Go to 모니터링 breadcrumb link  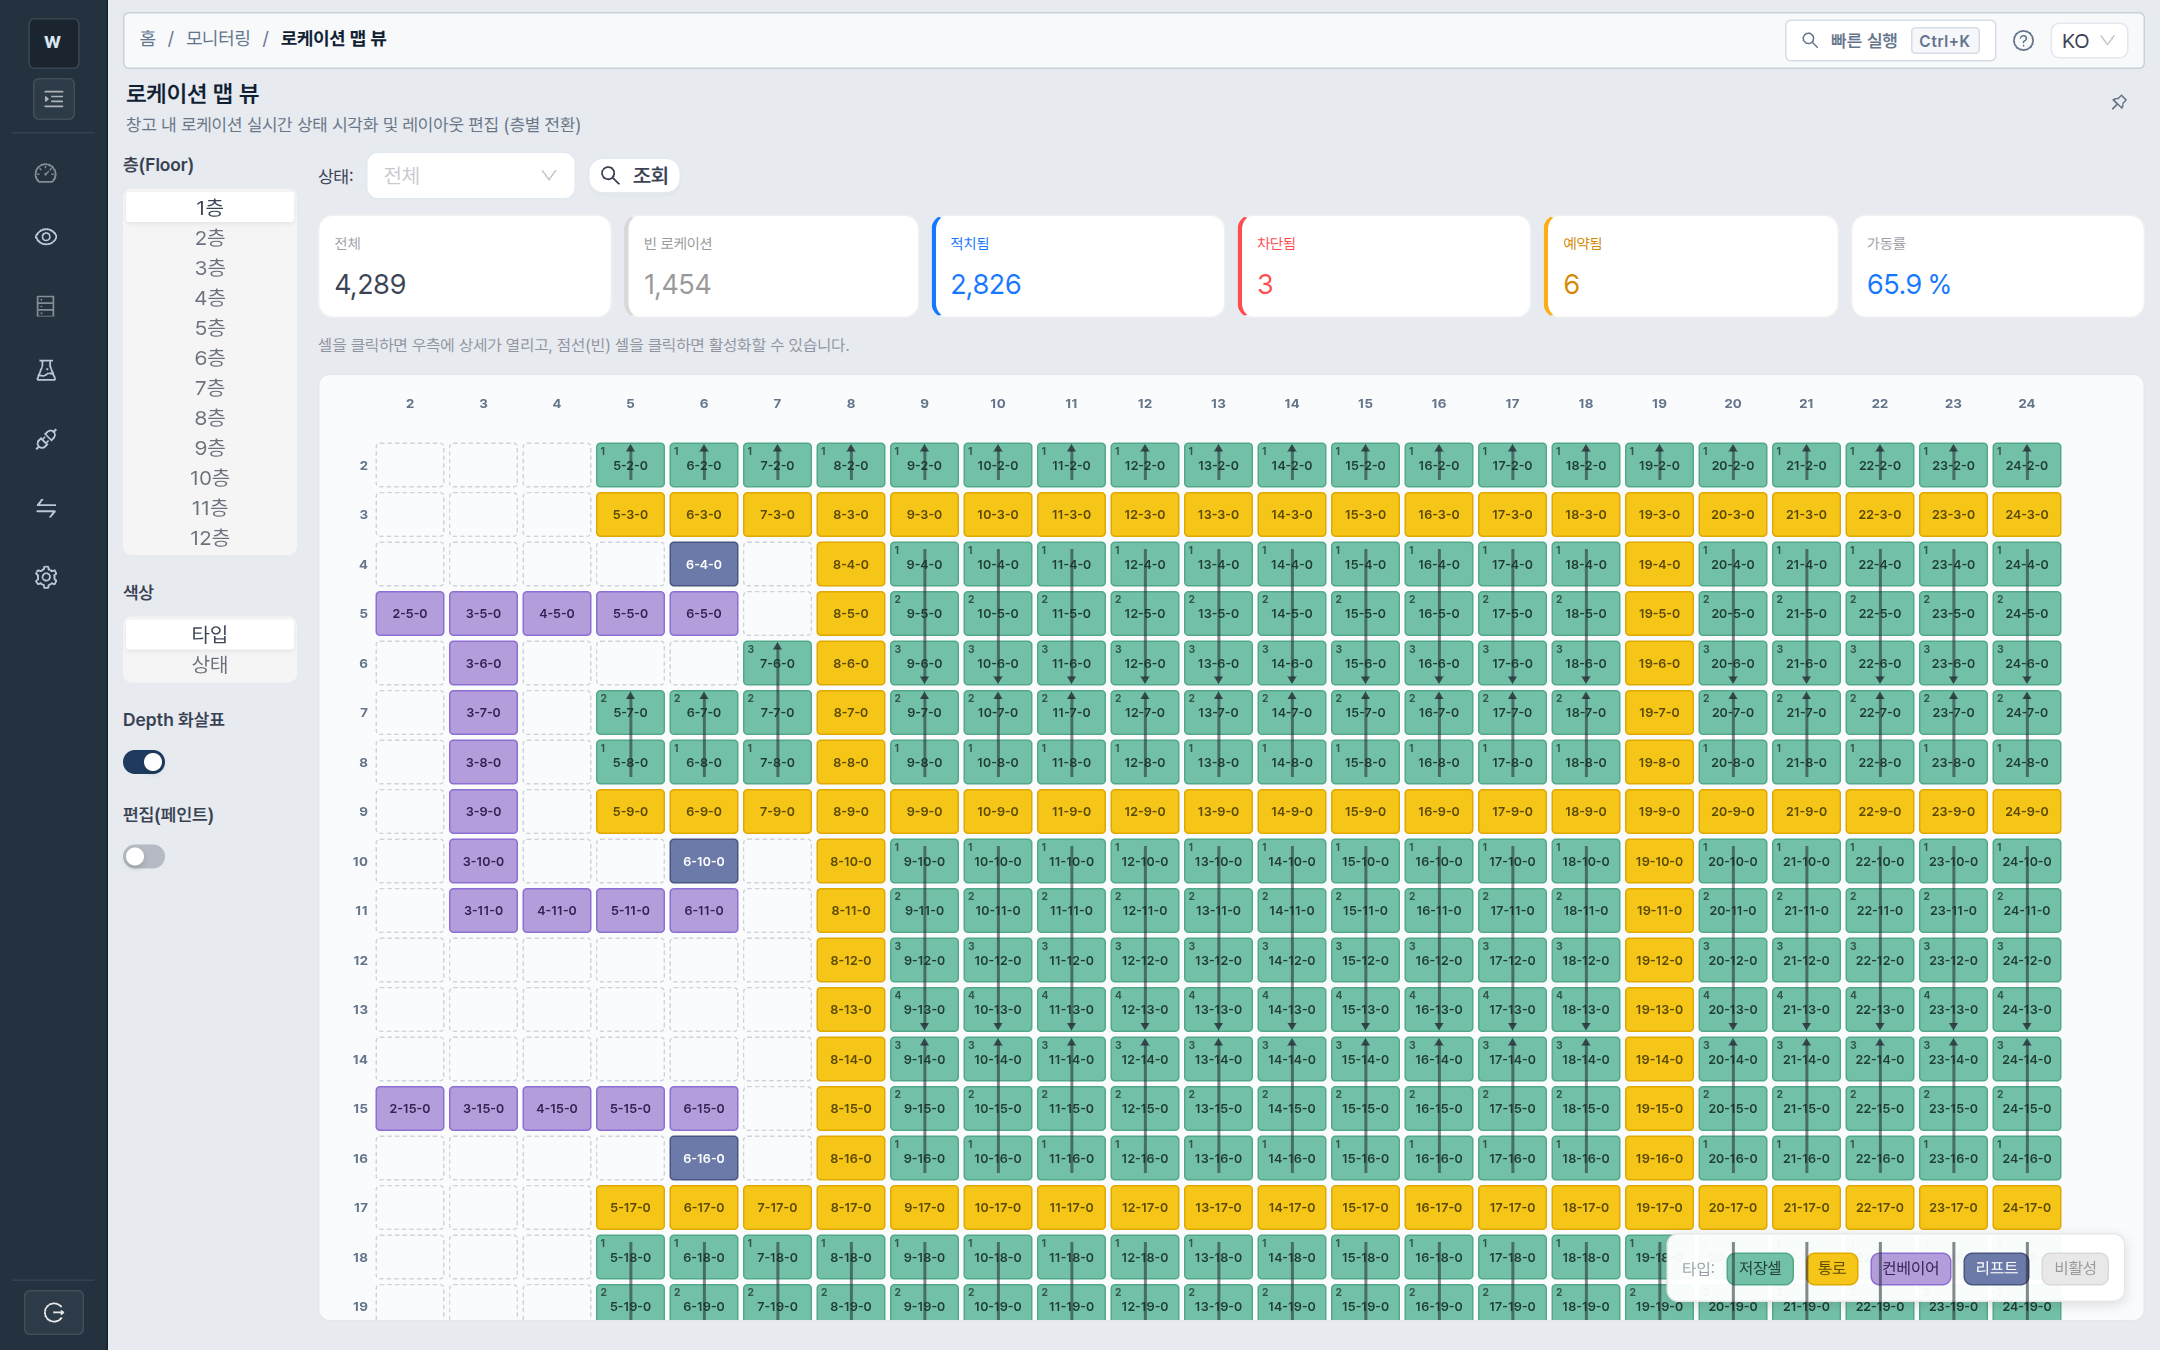pos(218,39)
